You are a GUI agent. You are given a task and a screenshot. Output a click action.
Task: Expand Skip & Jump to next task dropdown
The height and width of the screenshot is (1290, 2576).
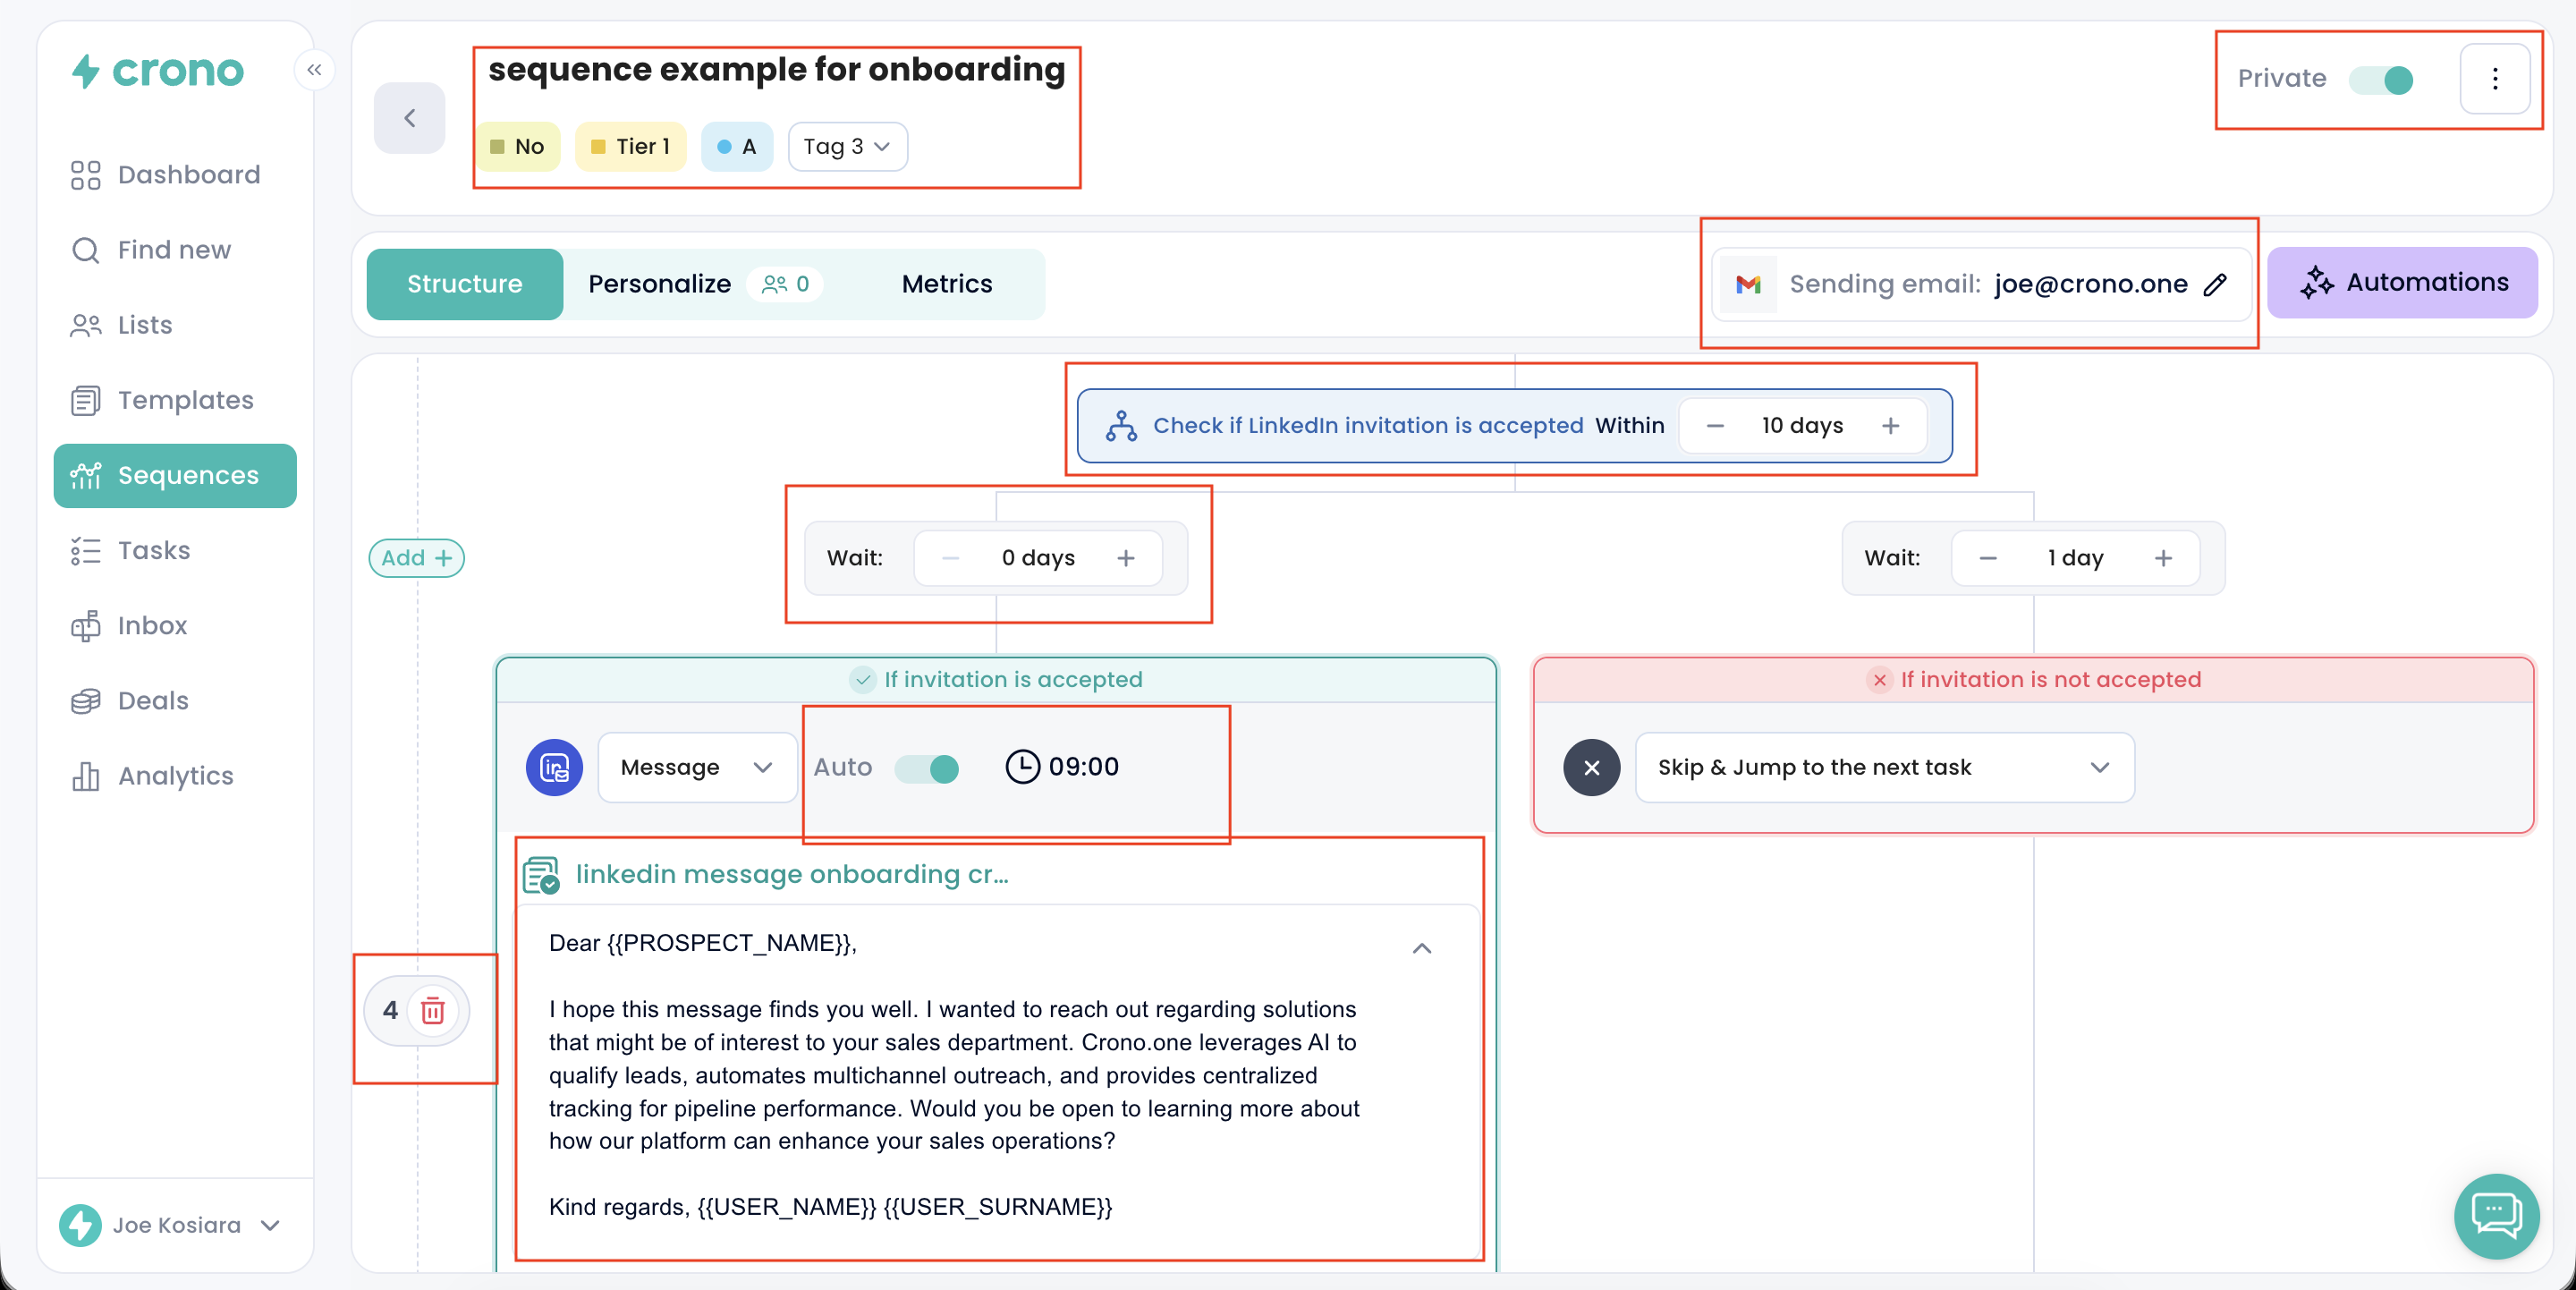pos(1884,767)
